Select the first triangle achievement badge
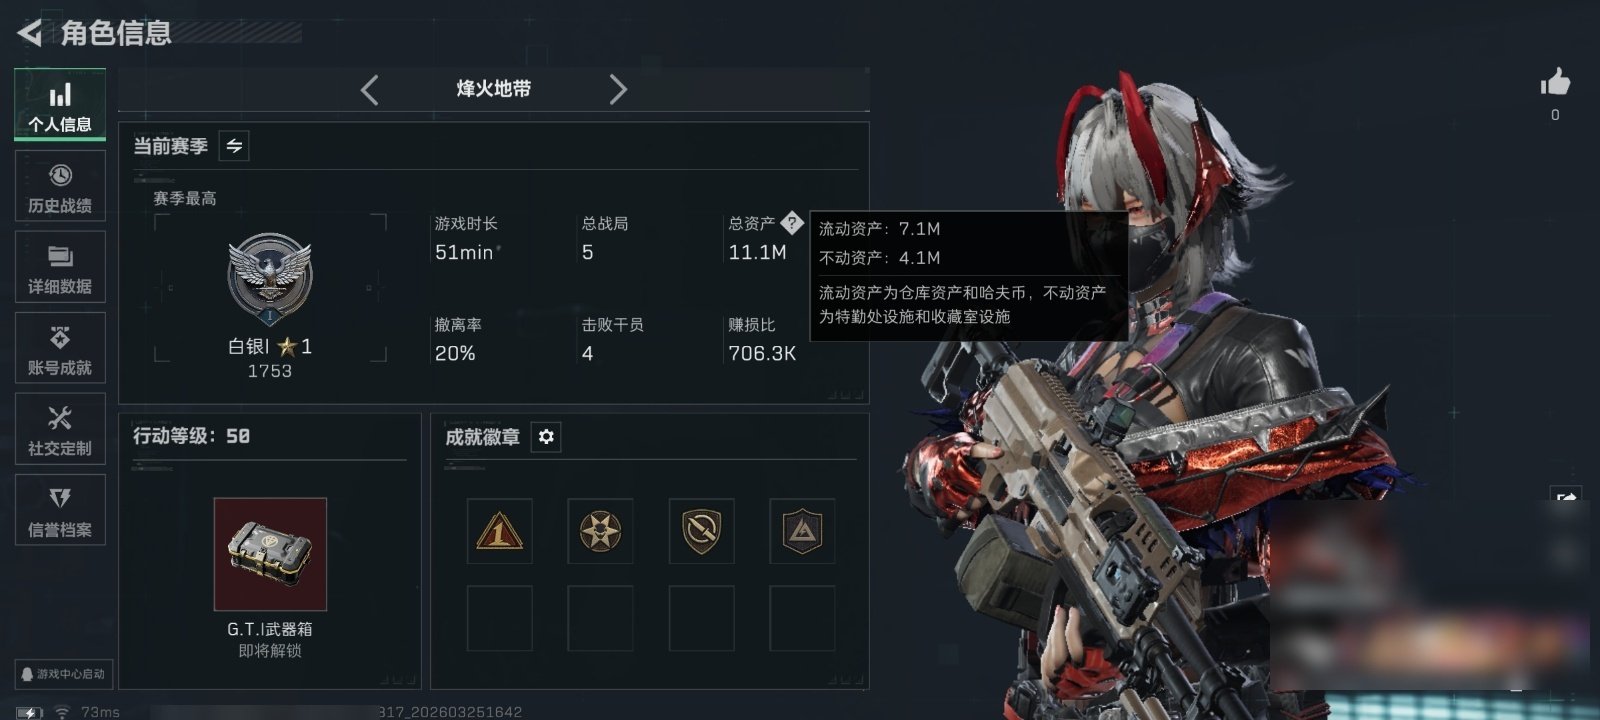 coord(499,531)
